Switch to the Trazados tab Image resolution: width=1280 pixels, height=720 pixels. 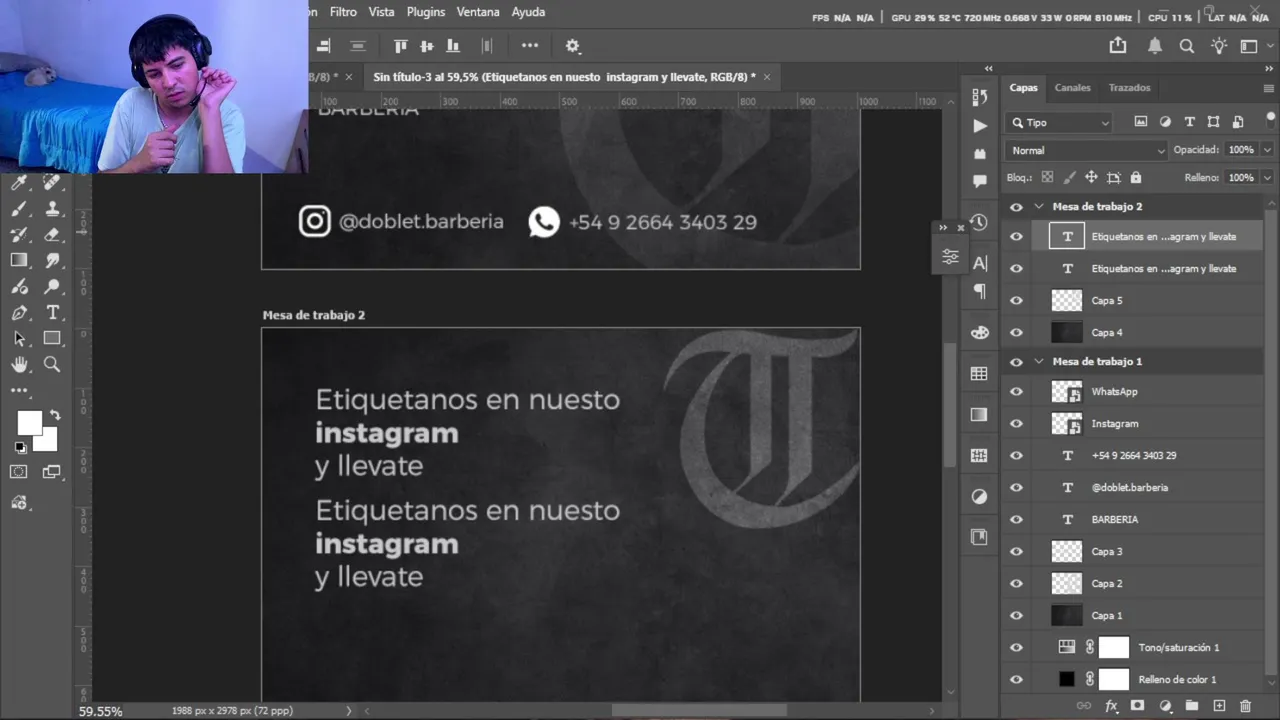(1129, 88)
